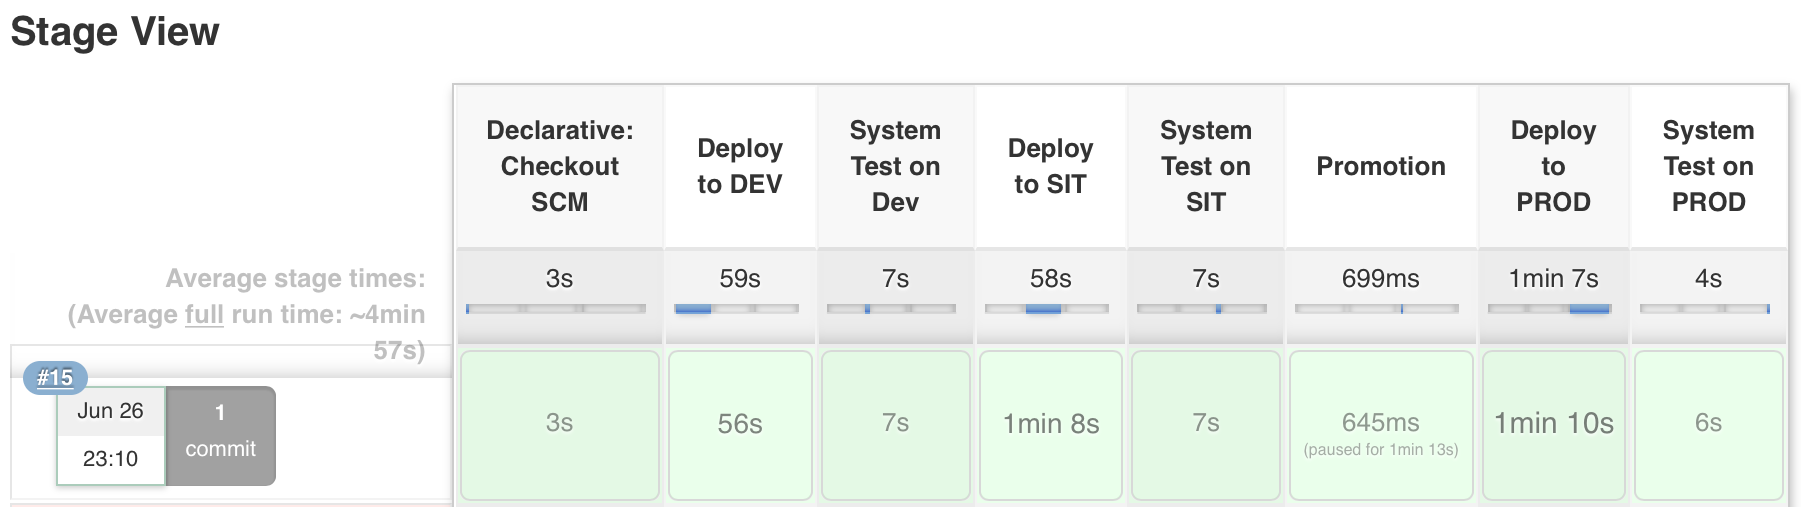Open the Promotion 645ms stage cell
The width and height of the screenshot is (1801, 507).
point(1381,424)
